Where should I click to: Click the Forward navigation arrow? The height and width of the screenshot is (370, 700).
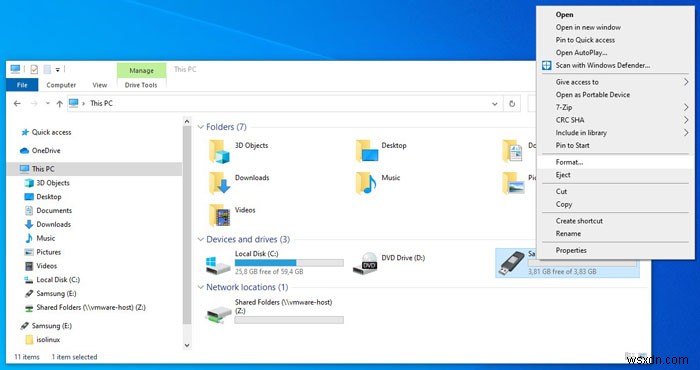[34, 104]
